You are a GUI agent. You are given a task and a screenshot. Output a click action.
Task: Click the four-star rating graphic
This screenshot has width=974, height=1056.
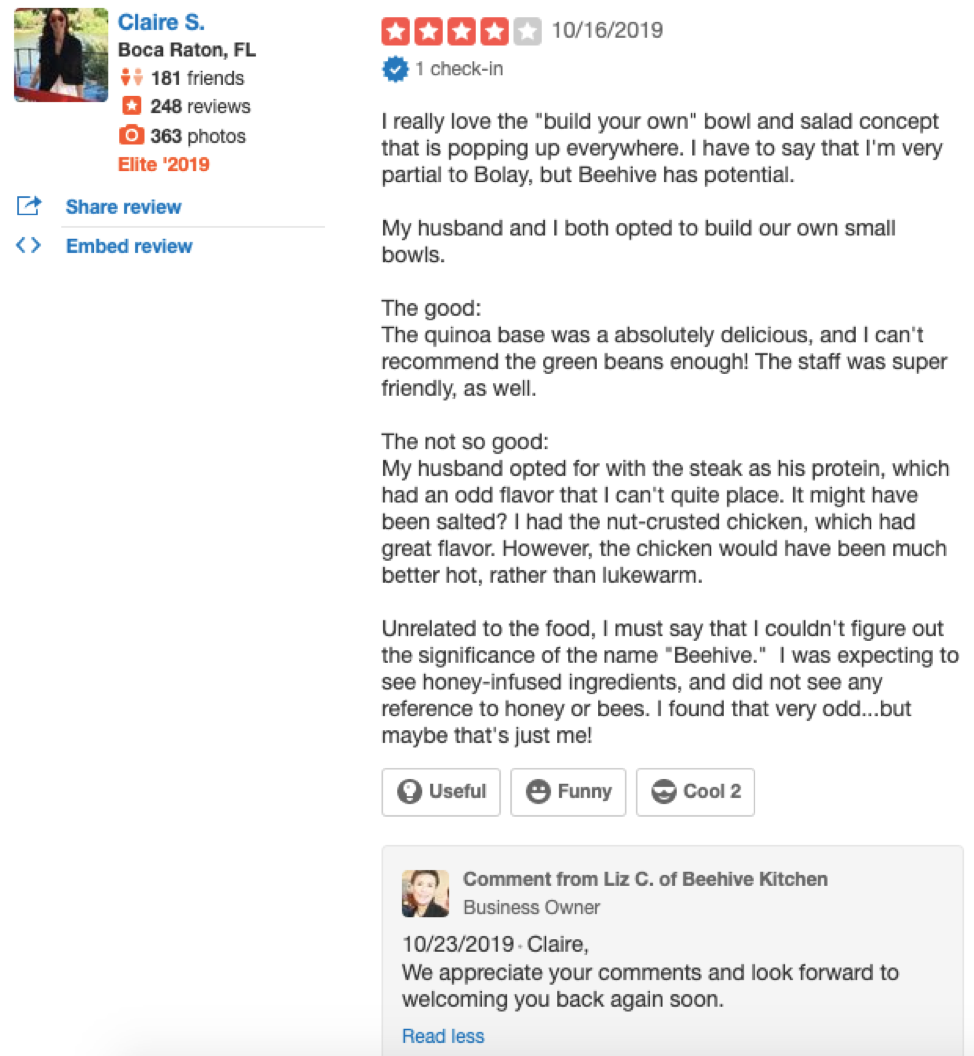pos(460,32)
